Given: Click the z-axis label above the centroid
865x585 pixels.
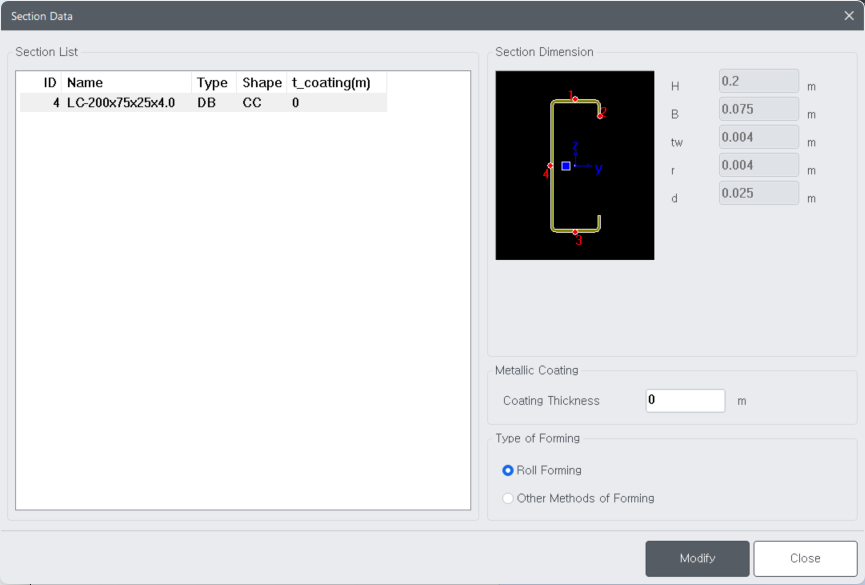Looking at the screenshot, I should pos(575,145).
